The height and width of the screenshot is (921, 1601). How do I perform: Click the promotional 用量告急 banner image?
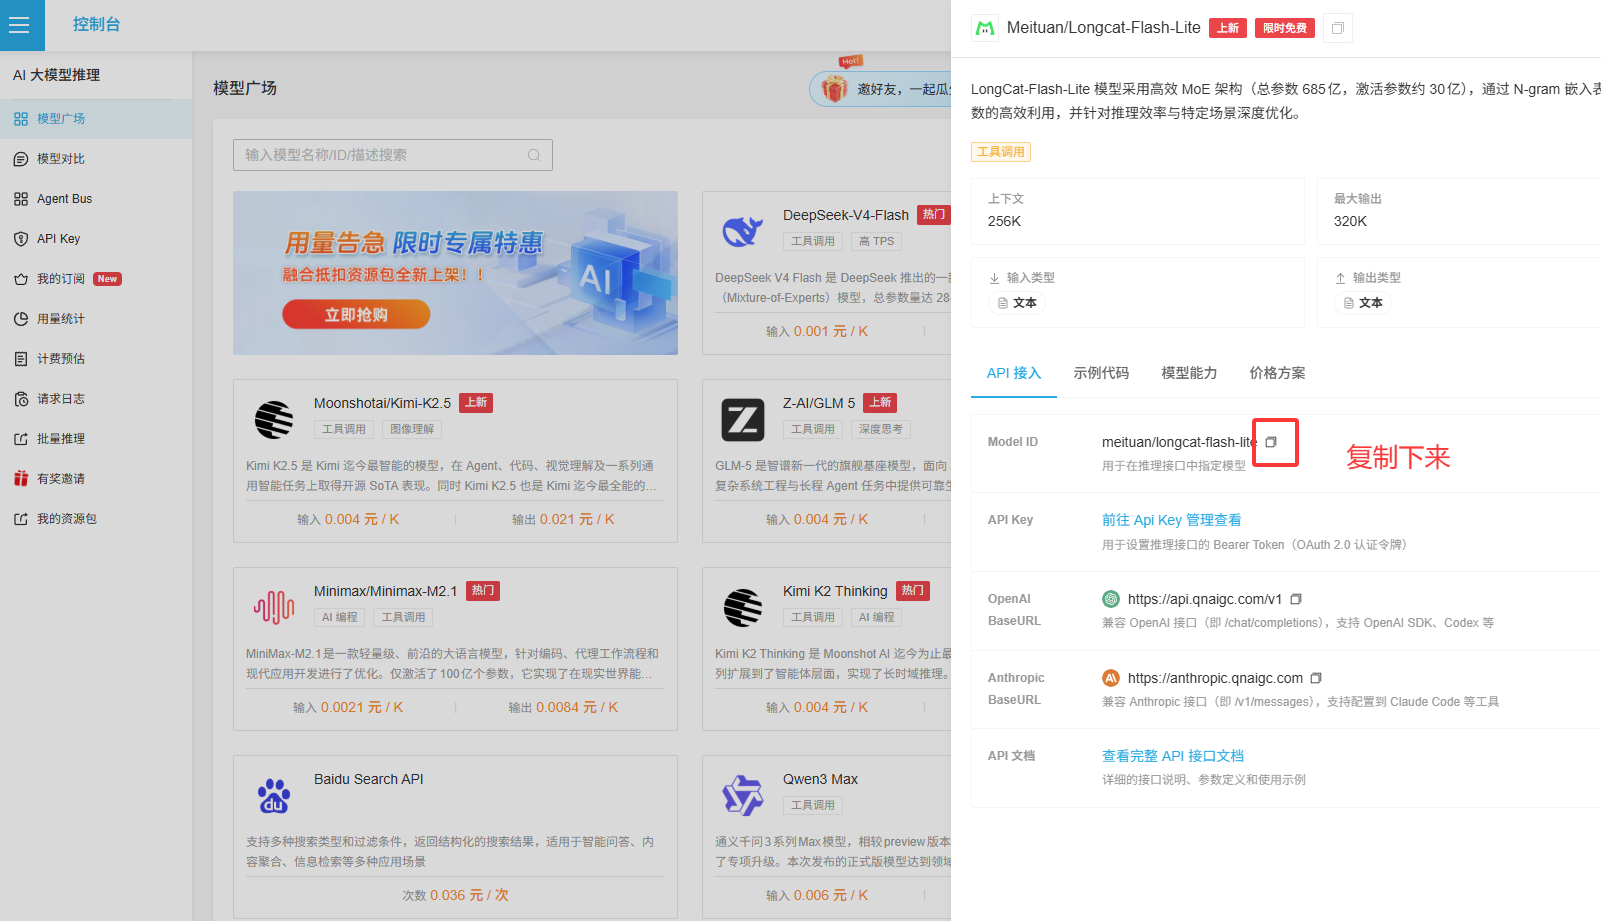coord(455,273)
